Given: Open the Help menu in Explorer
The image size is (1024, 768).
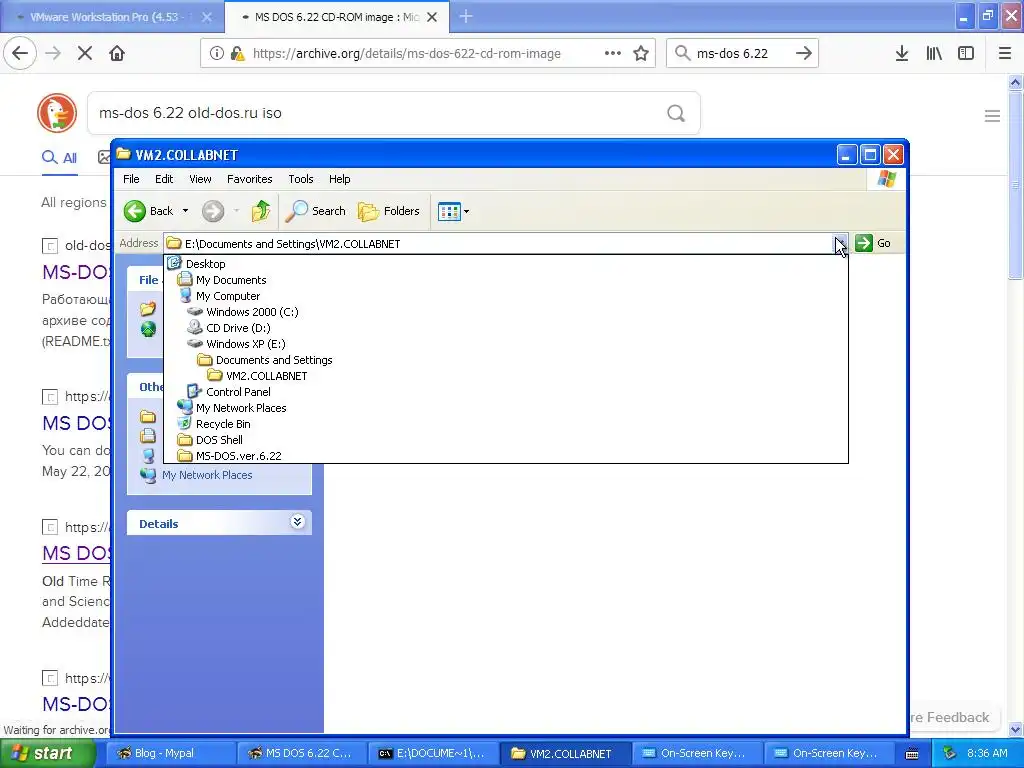Looking at the screenshot, I should 340,179.
